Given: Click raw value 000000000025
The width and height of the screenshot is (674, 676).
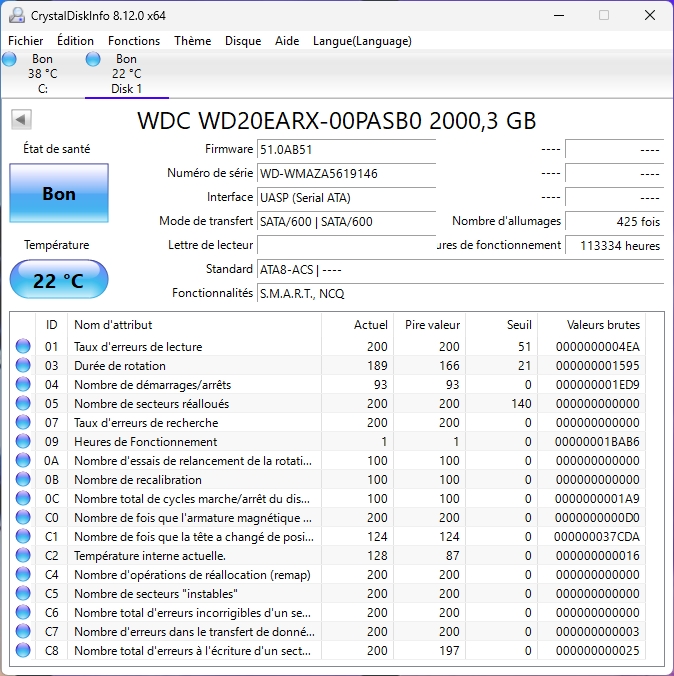Looking at the screenshot, I should click(598, 650).
